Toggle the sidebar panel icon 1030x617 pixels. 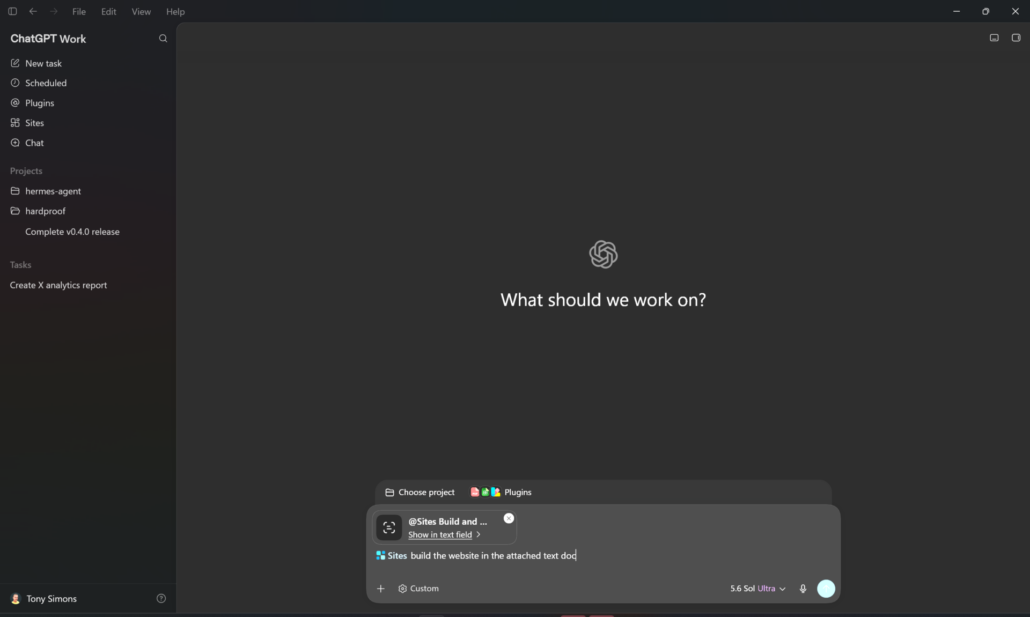(x=12, y=11)
